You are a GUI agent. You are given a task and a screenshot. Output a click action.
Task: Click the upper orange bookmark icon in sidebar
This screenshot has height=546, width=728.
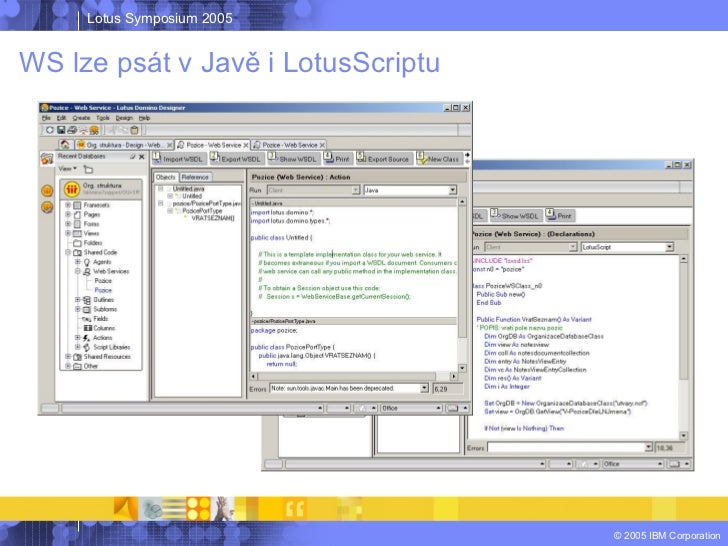pos(47,190)
